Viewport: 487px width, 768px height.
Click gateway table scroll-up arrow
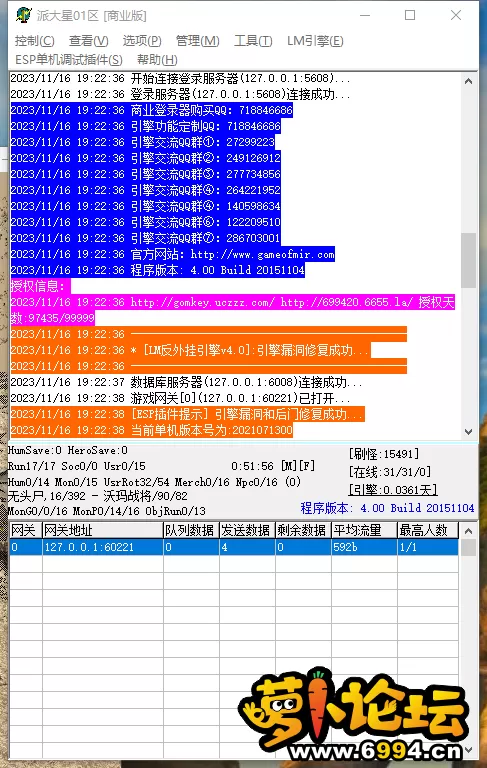click(468, 531)
